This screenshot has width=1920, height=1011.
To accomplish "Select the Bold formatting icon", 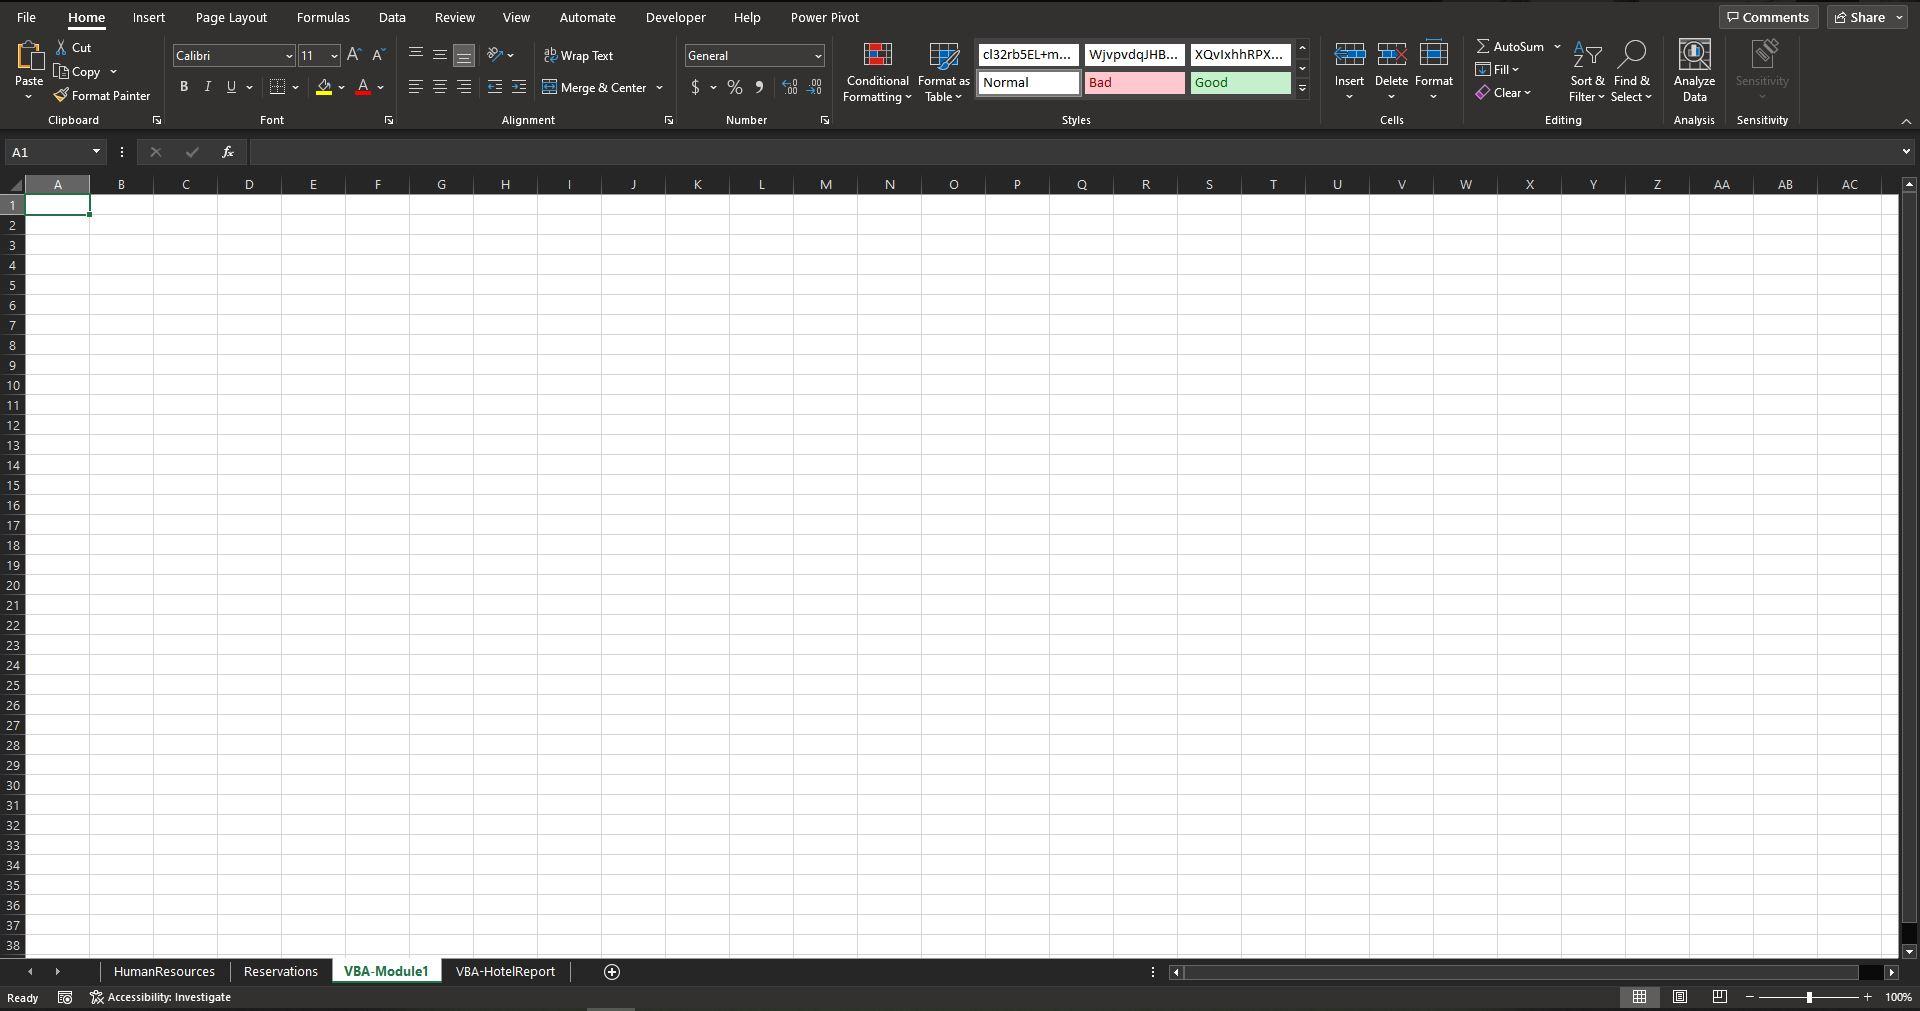I will 184,87.
